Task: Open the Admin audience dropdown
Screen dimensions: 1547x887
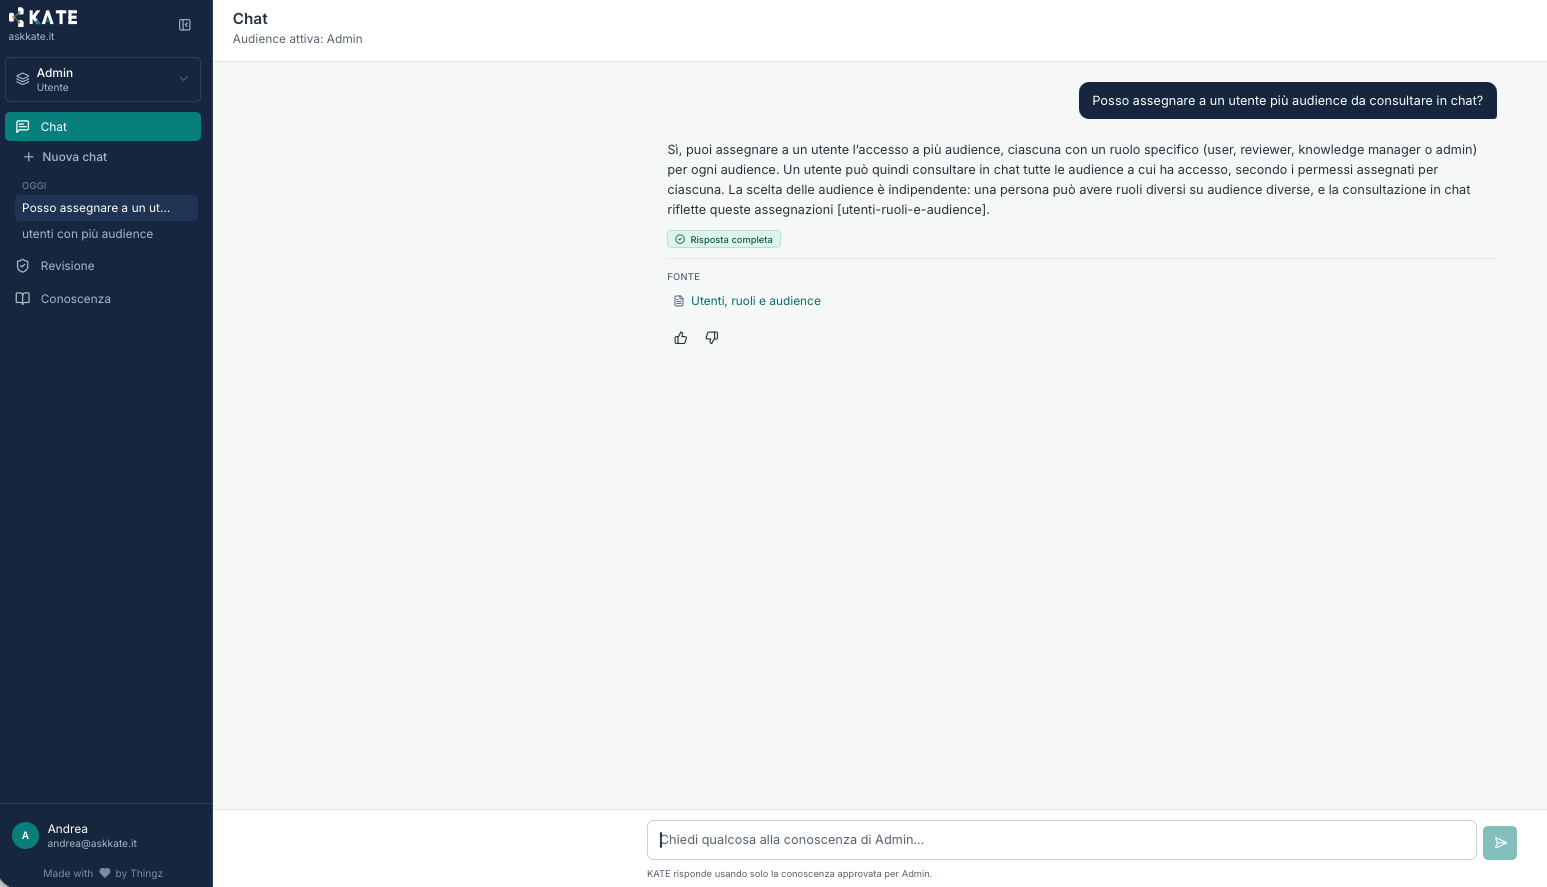Action: pos(103,80)
